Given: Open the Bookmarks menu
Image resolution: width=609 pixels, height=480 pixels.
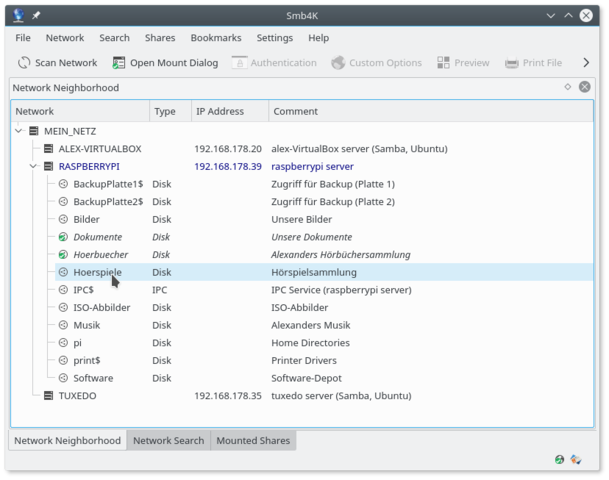Looking at the screenshot, I should [x=216, y=38].
